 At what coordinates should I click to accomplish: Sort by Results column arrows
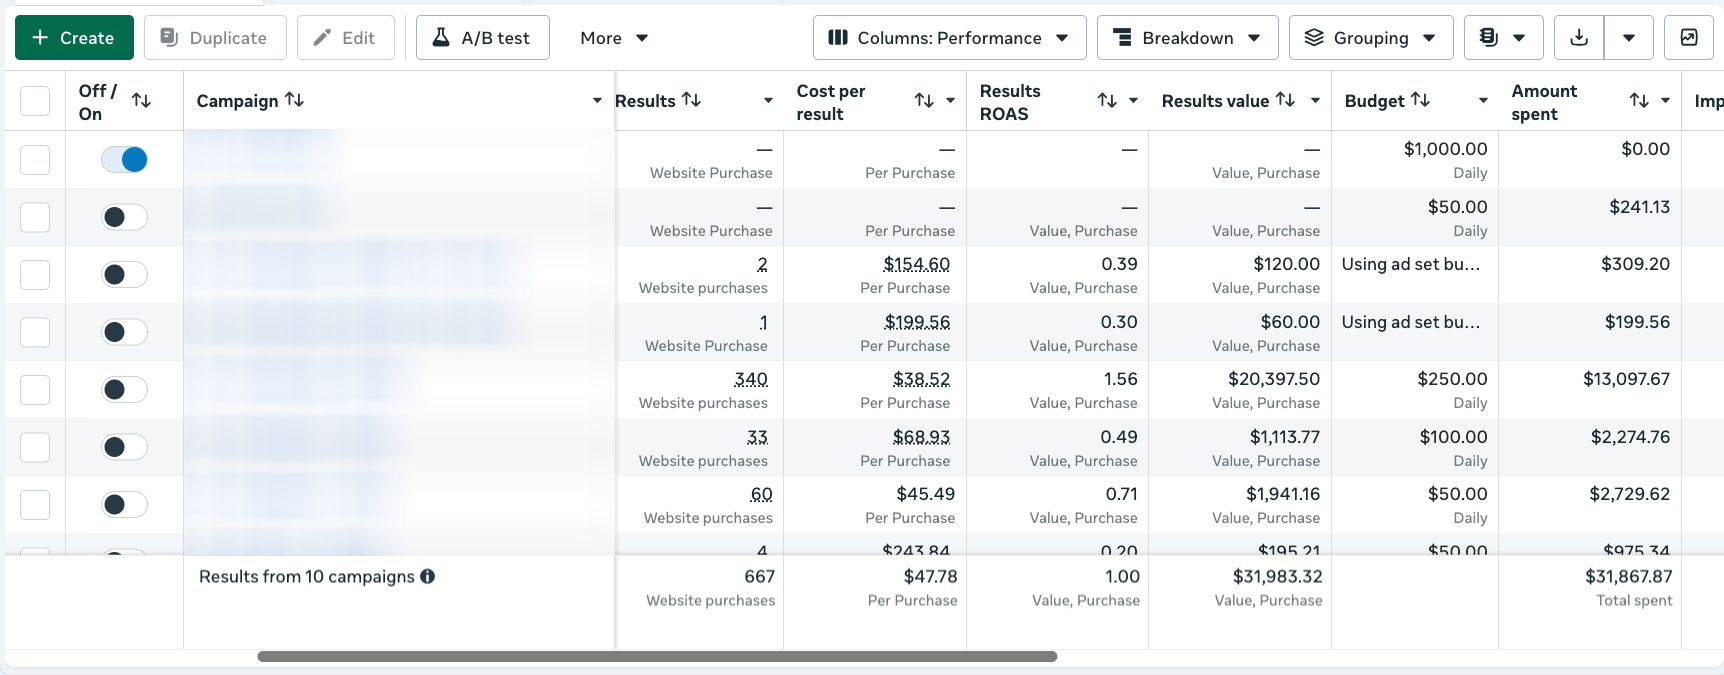[691, 100]
